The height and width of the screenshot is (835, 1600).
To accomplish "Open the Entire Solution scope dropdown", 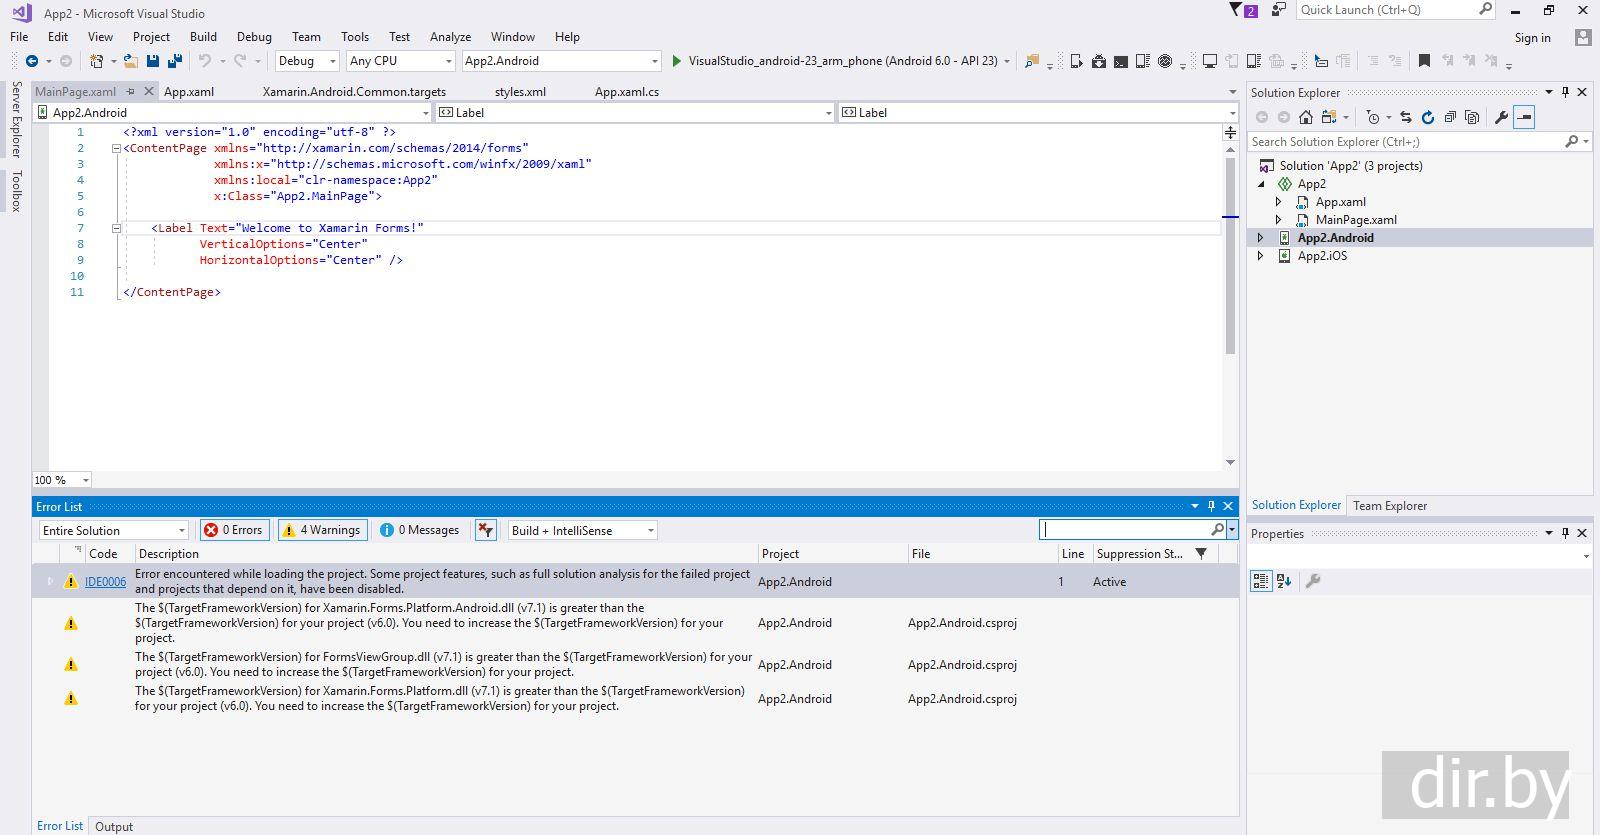I will tap(114, 530).
